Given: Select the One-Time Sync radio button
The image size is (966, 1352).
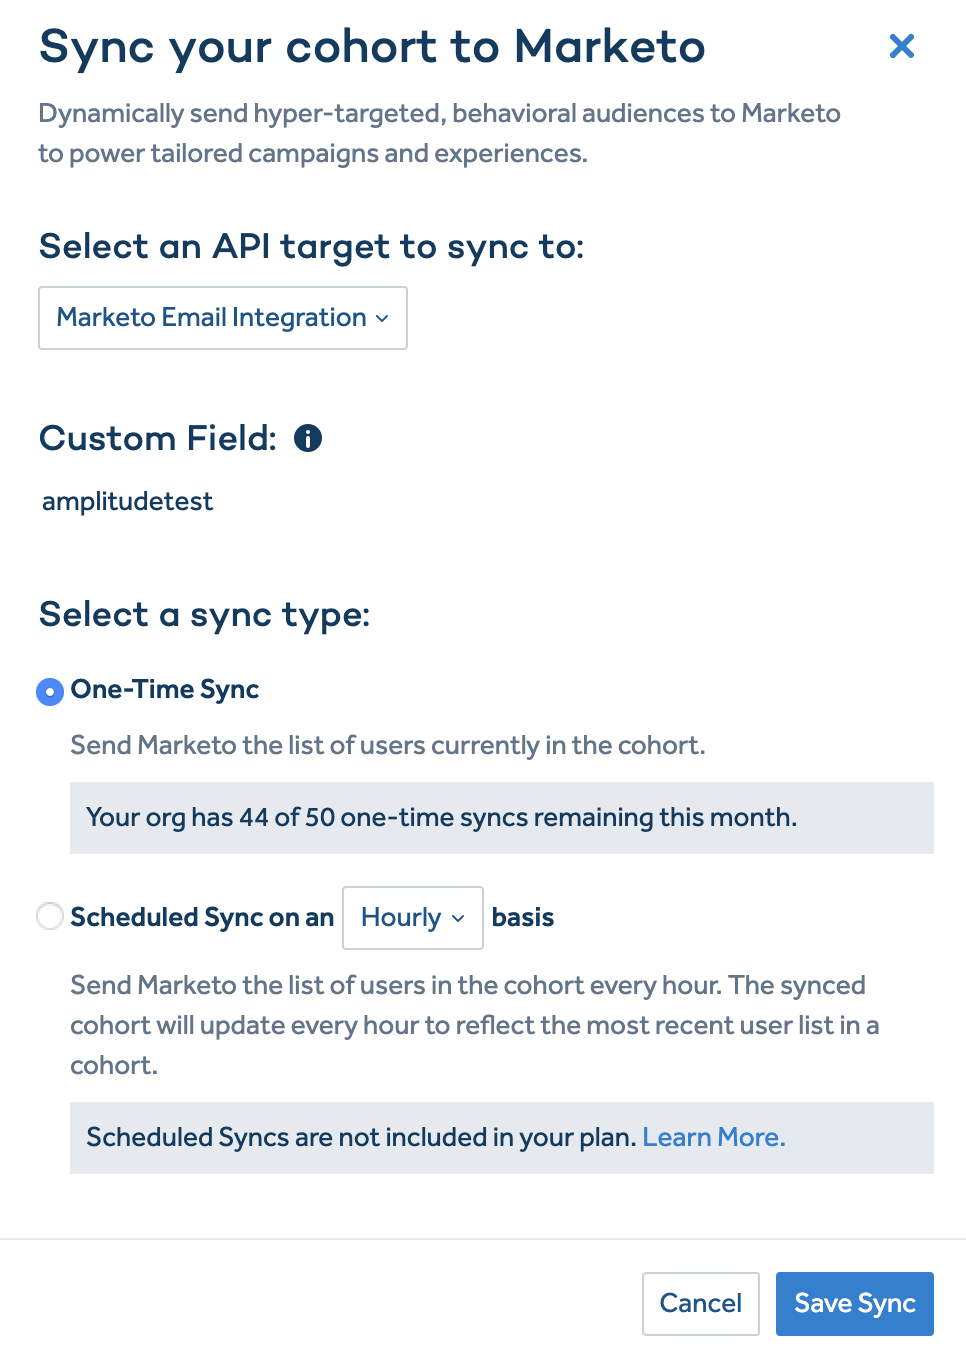Looking at the screenshot, I should (x=50, y=691).
